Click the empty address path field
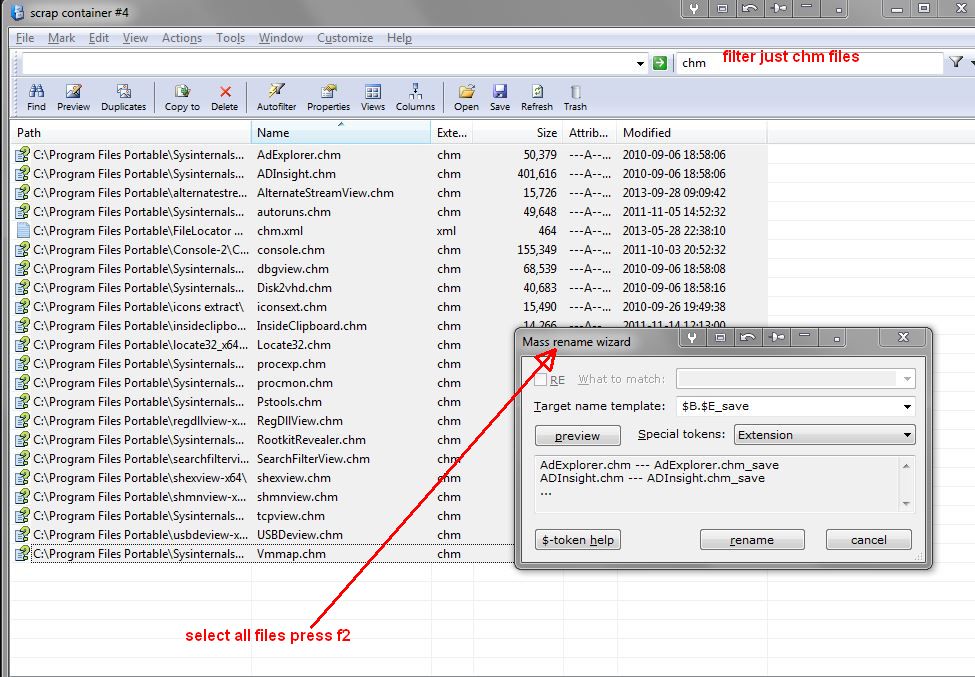 [328, 63]
